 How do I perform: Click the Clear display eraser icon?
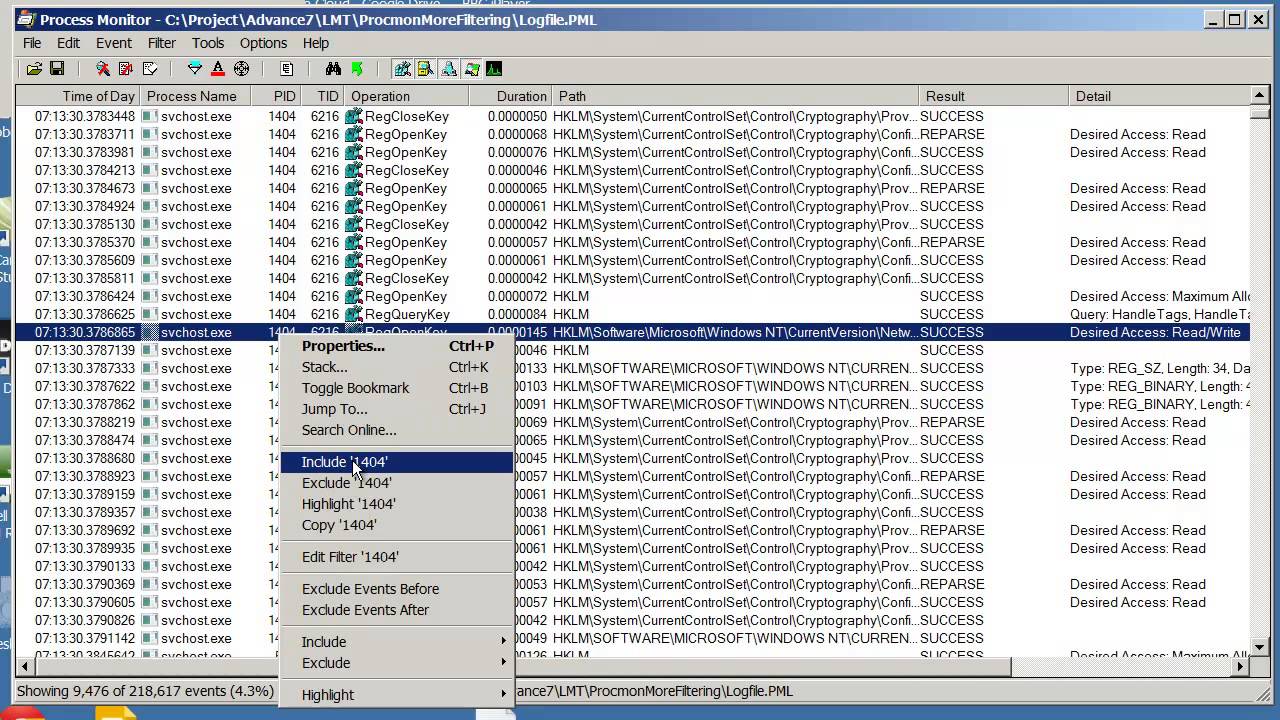click(x=150, y=69)
